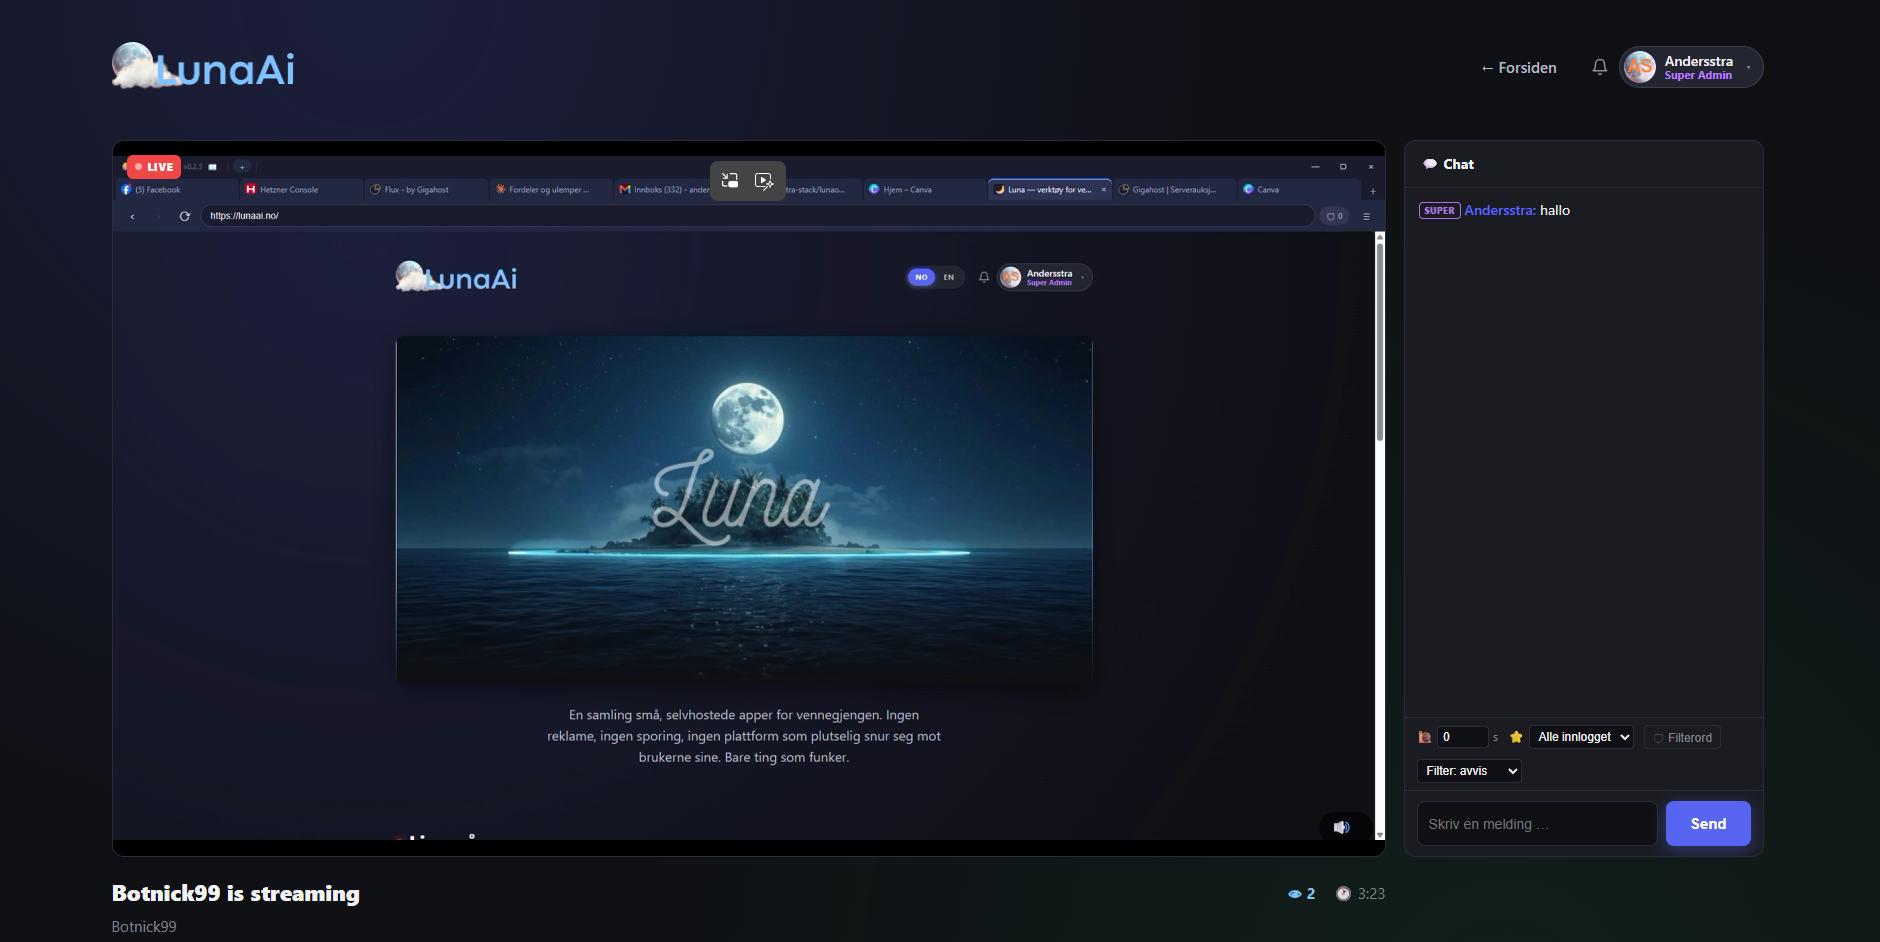
Task: Click the Skriv en melding input
Action: point(1537,824)
